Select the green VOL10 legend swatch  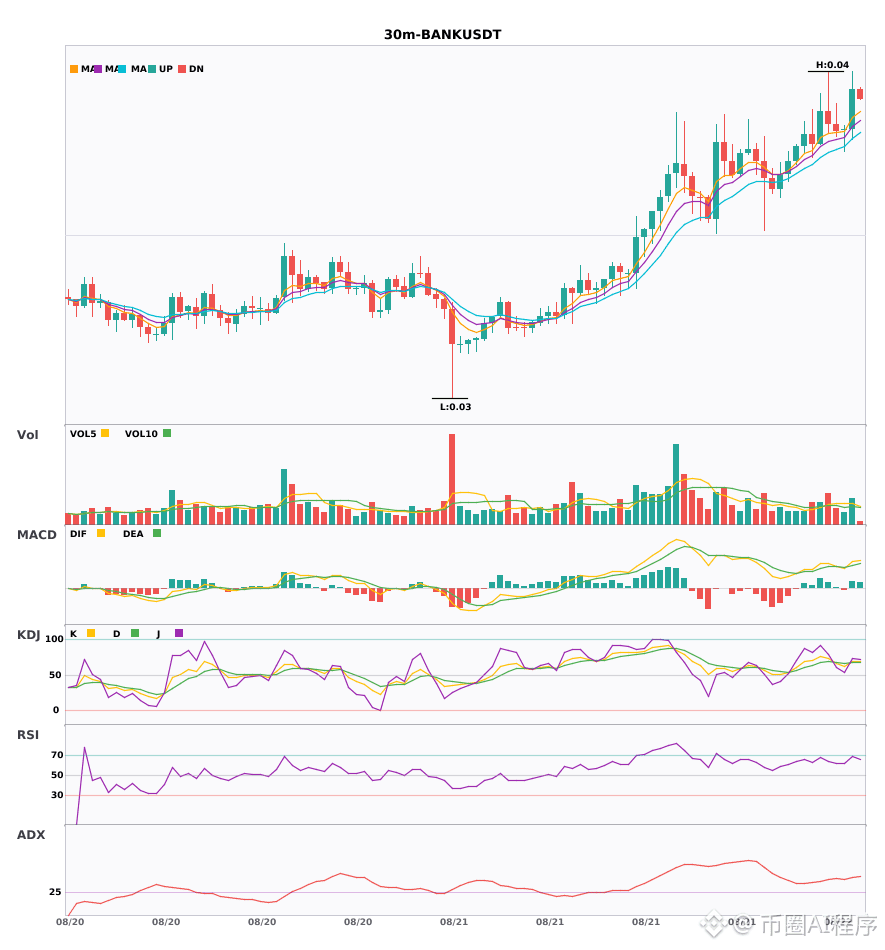tap(167, 433)
